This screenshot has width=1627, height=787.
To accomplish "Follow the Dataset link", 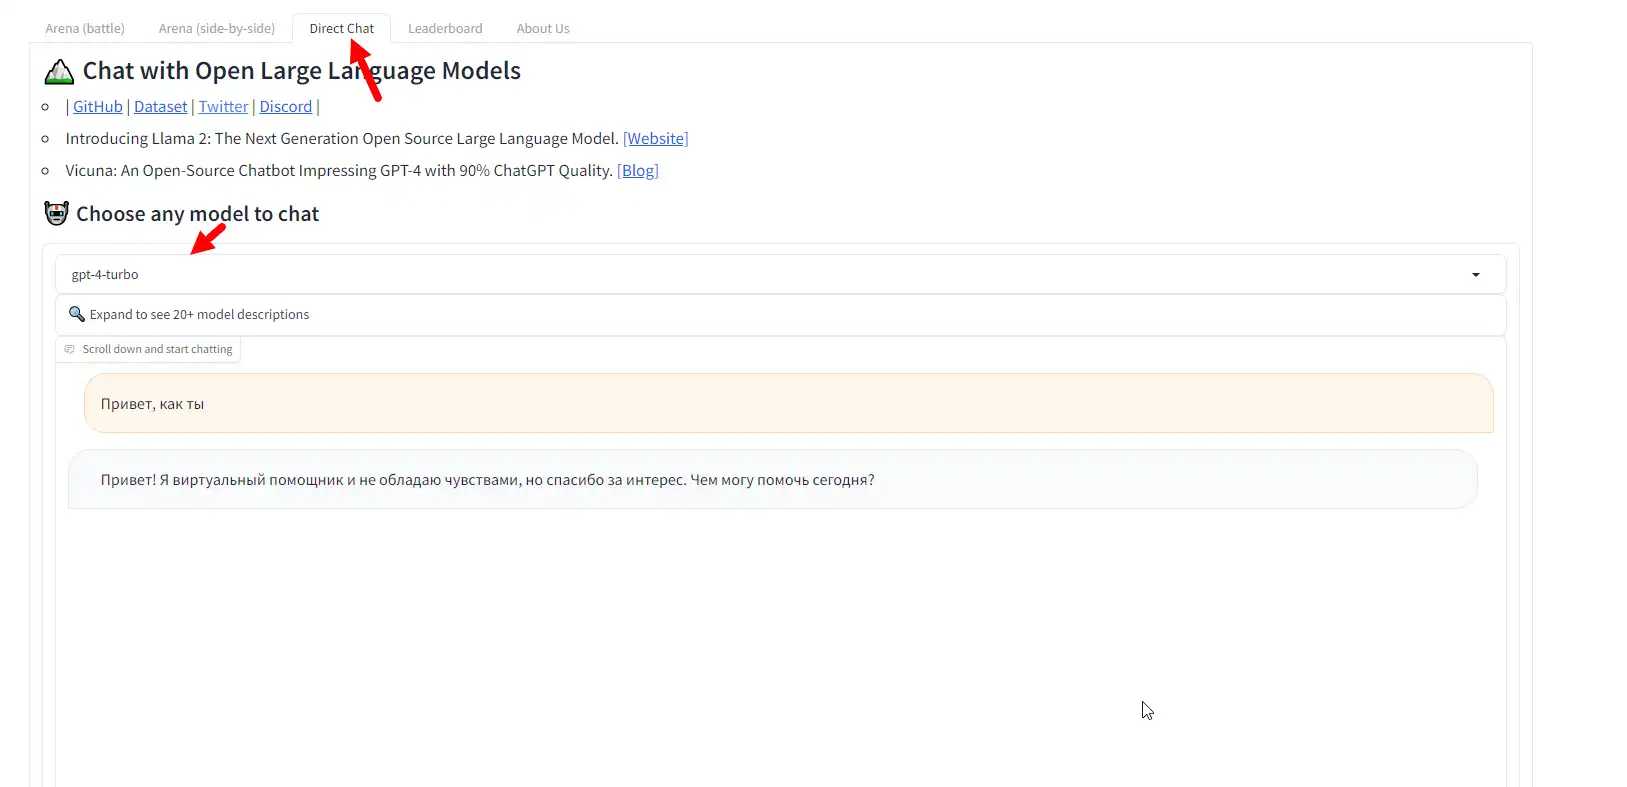I will point(160,107).
